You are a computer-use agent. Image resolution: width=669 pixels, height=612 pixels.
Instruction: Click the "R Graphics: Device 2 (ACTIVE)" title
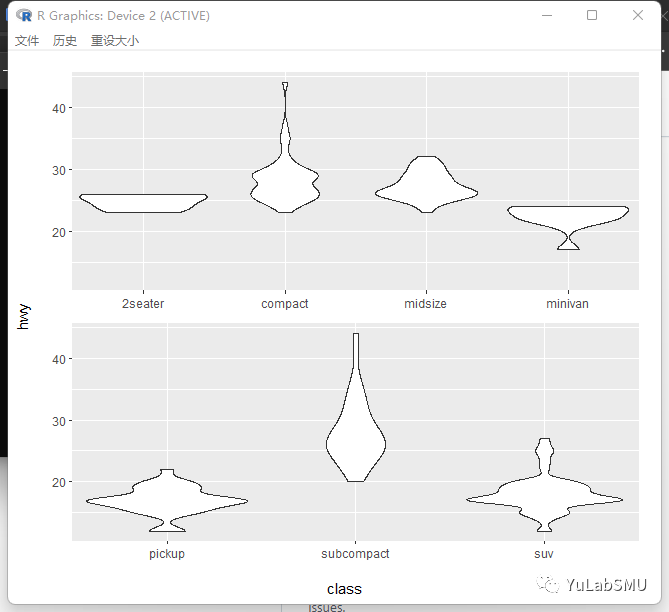point(123,16)
